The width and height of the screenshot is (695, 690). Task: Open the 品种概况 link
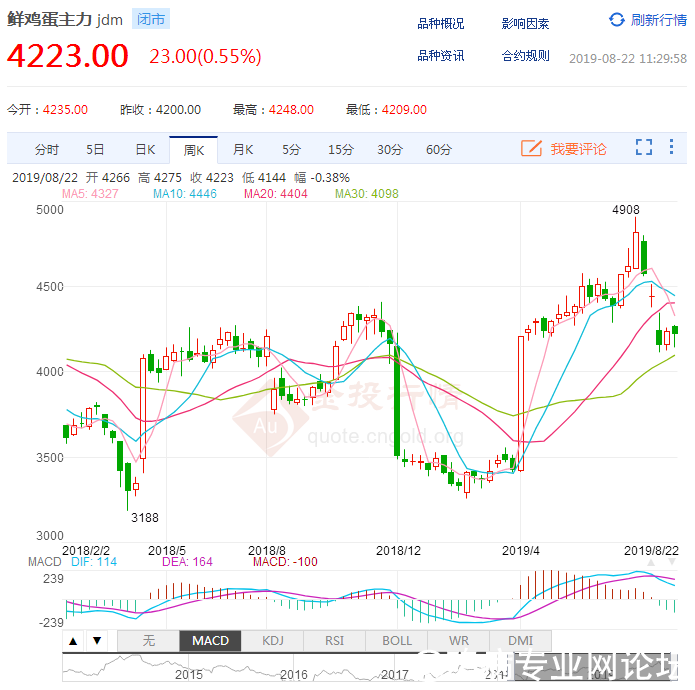tap(441, 23)
